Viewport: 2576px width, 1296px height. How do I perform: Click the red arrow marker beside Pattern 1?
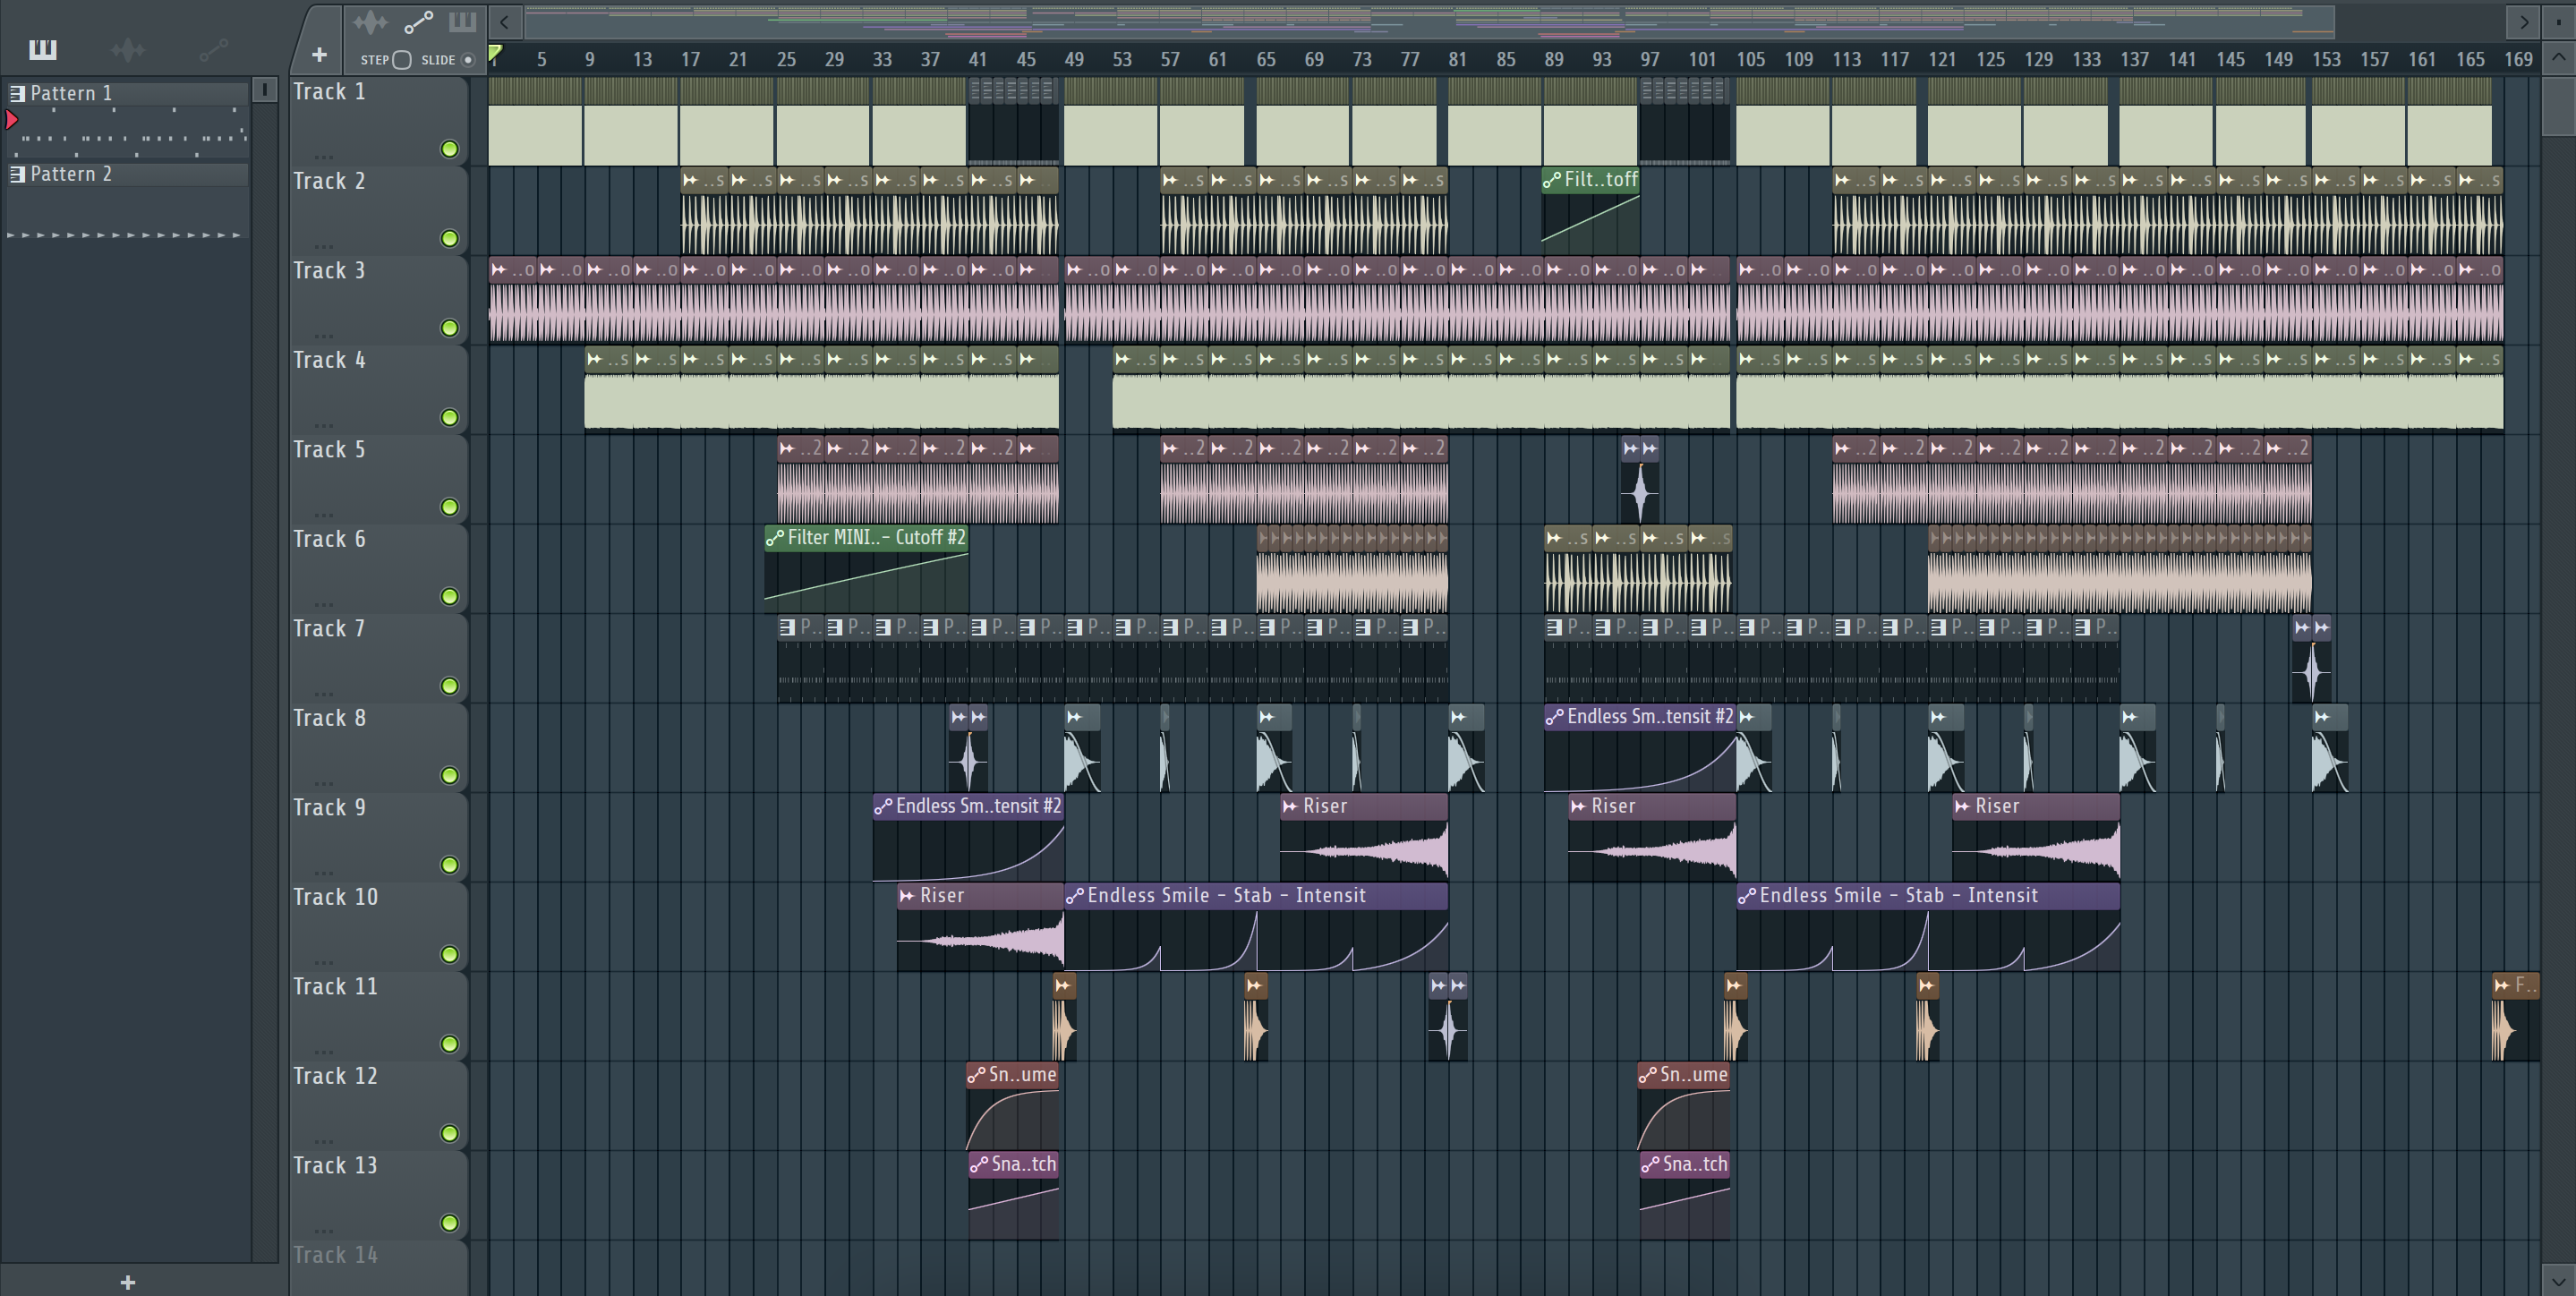(11, 120)
